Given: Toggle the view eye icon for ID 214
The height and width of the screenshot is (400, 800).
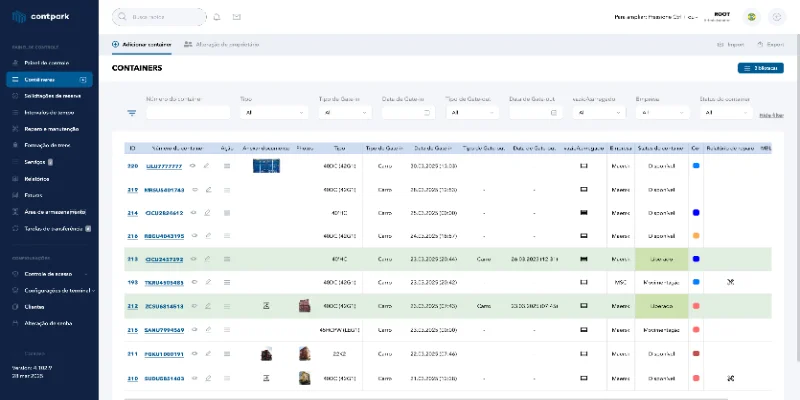Looking at the screenshot, I should 194,213.
